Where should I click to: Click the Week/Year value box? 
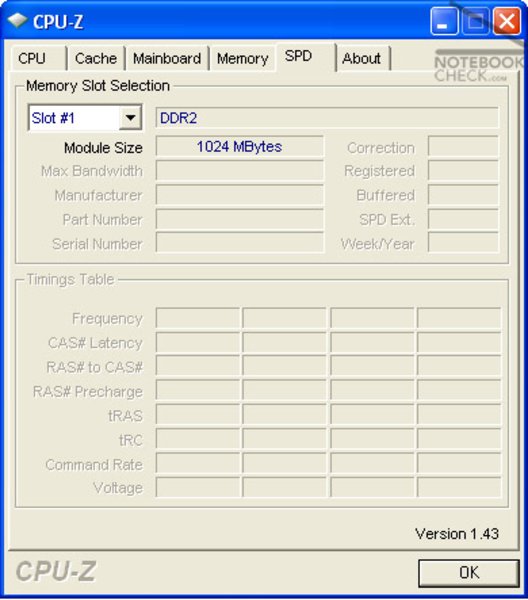point(463,243)
